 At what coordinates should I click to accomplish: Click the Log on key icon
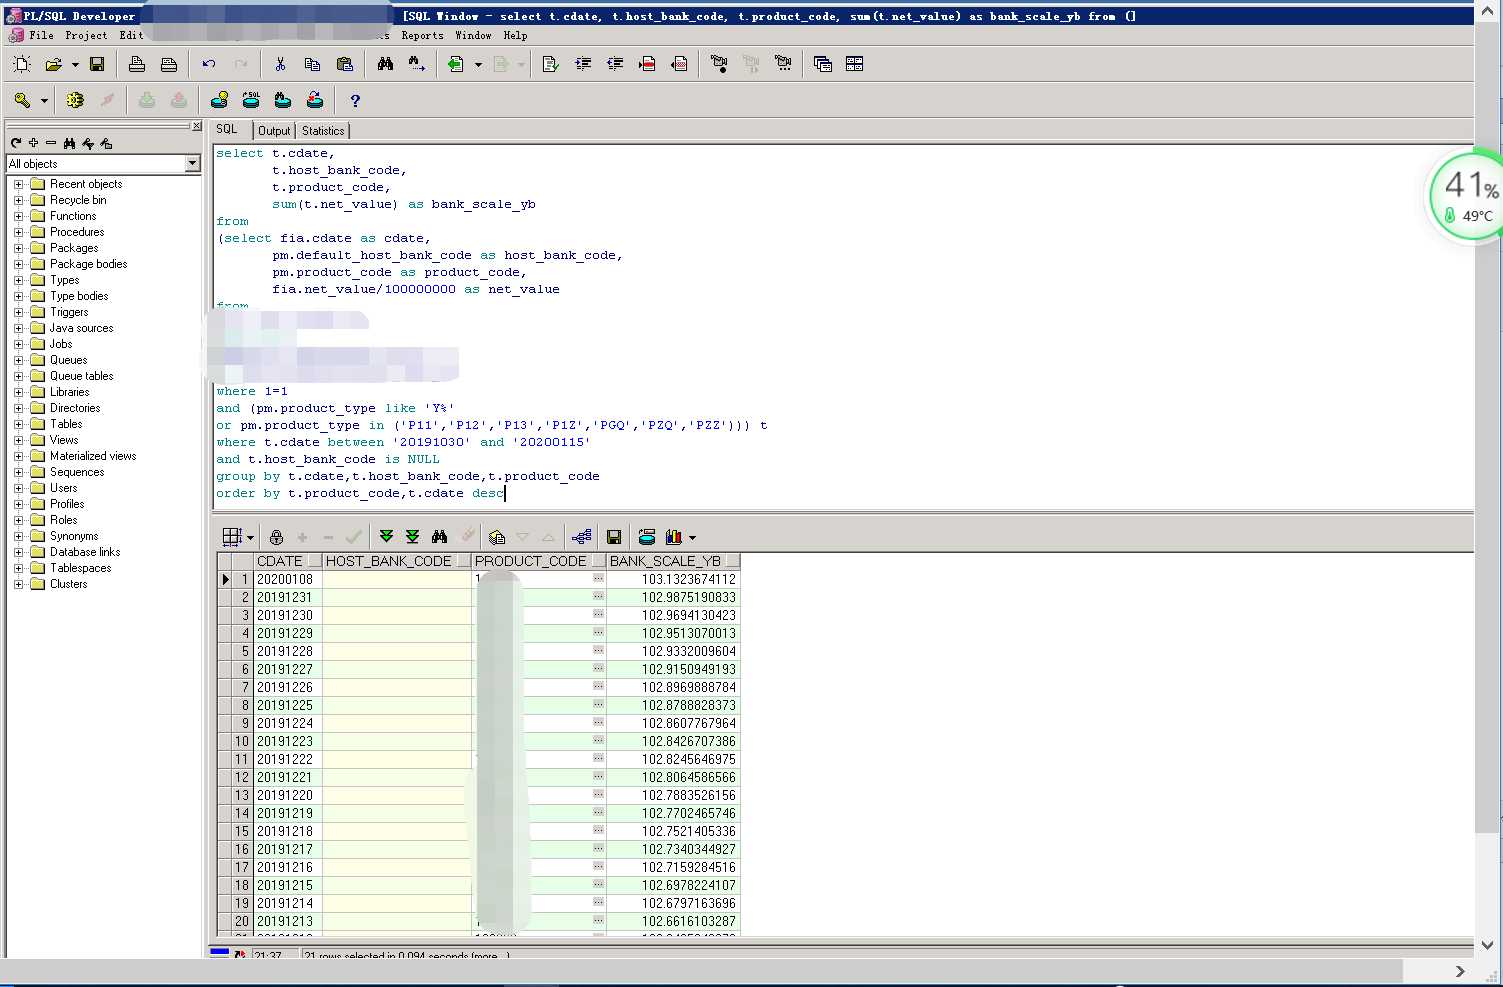coord(22,100)
